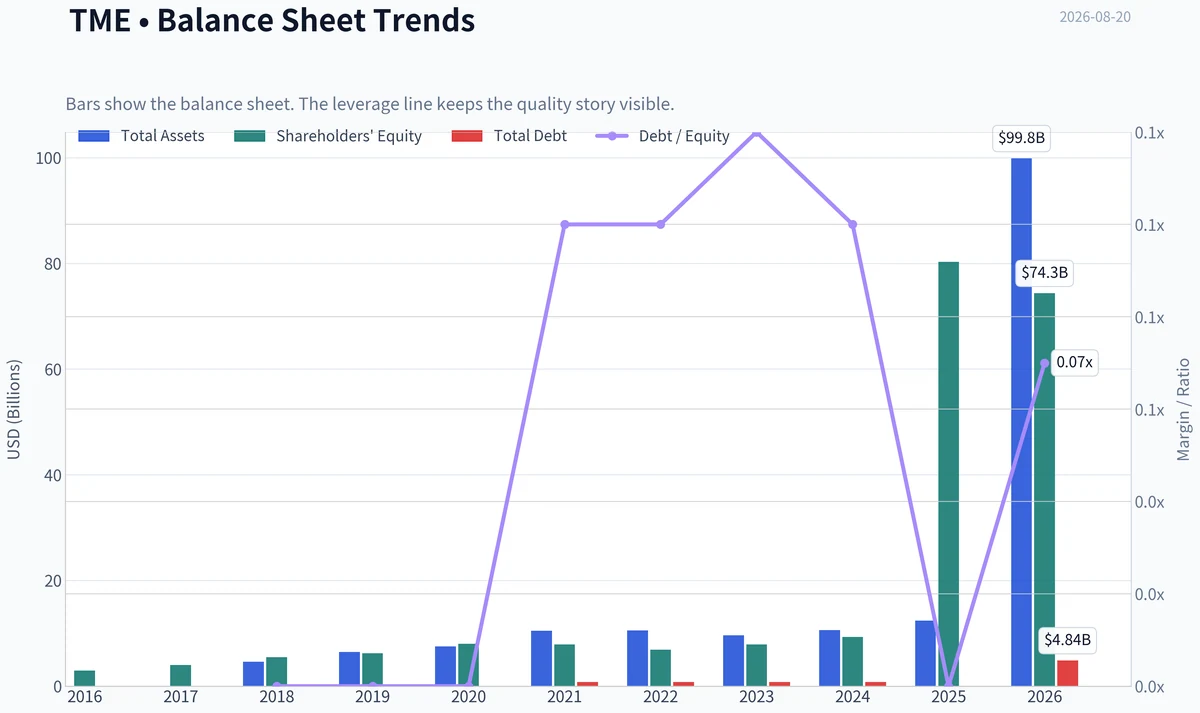The width and height of the screenshot is (1200, 713).
Task: Click the 2026 Total Assets blue bar
Action: coord(1021,422)
